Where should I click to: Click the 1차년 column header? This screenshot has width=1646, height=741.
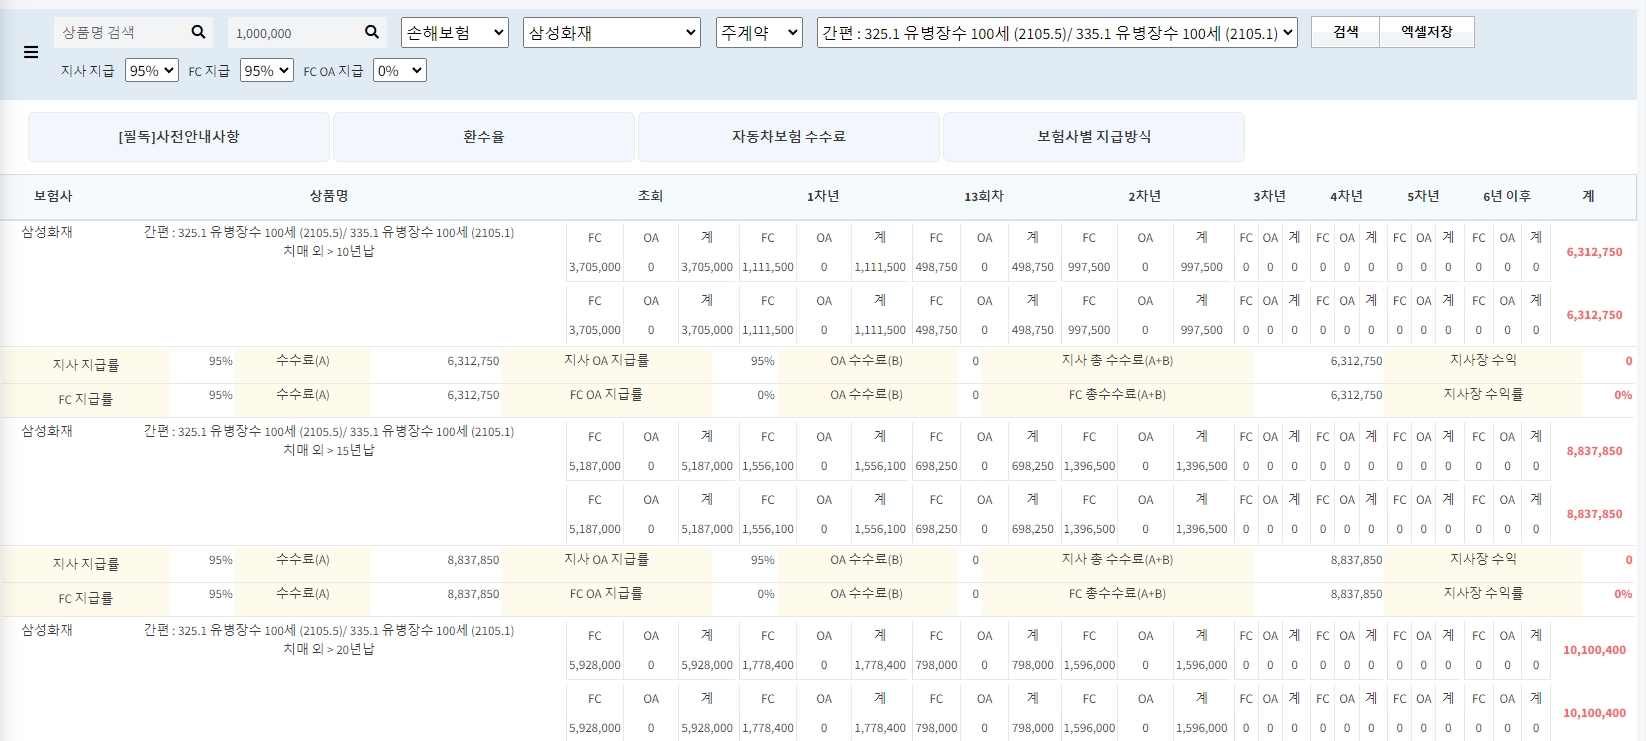823,196
